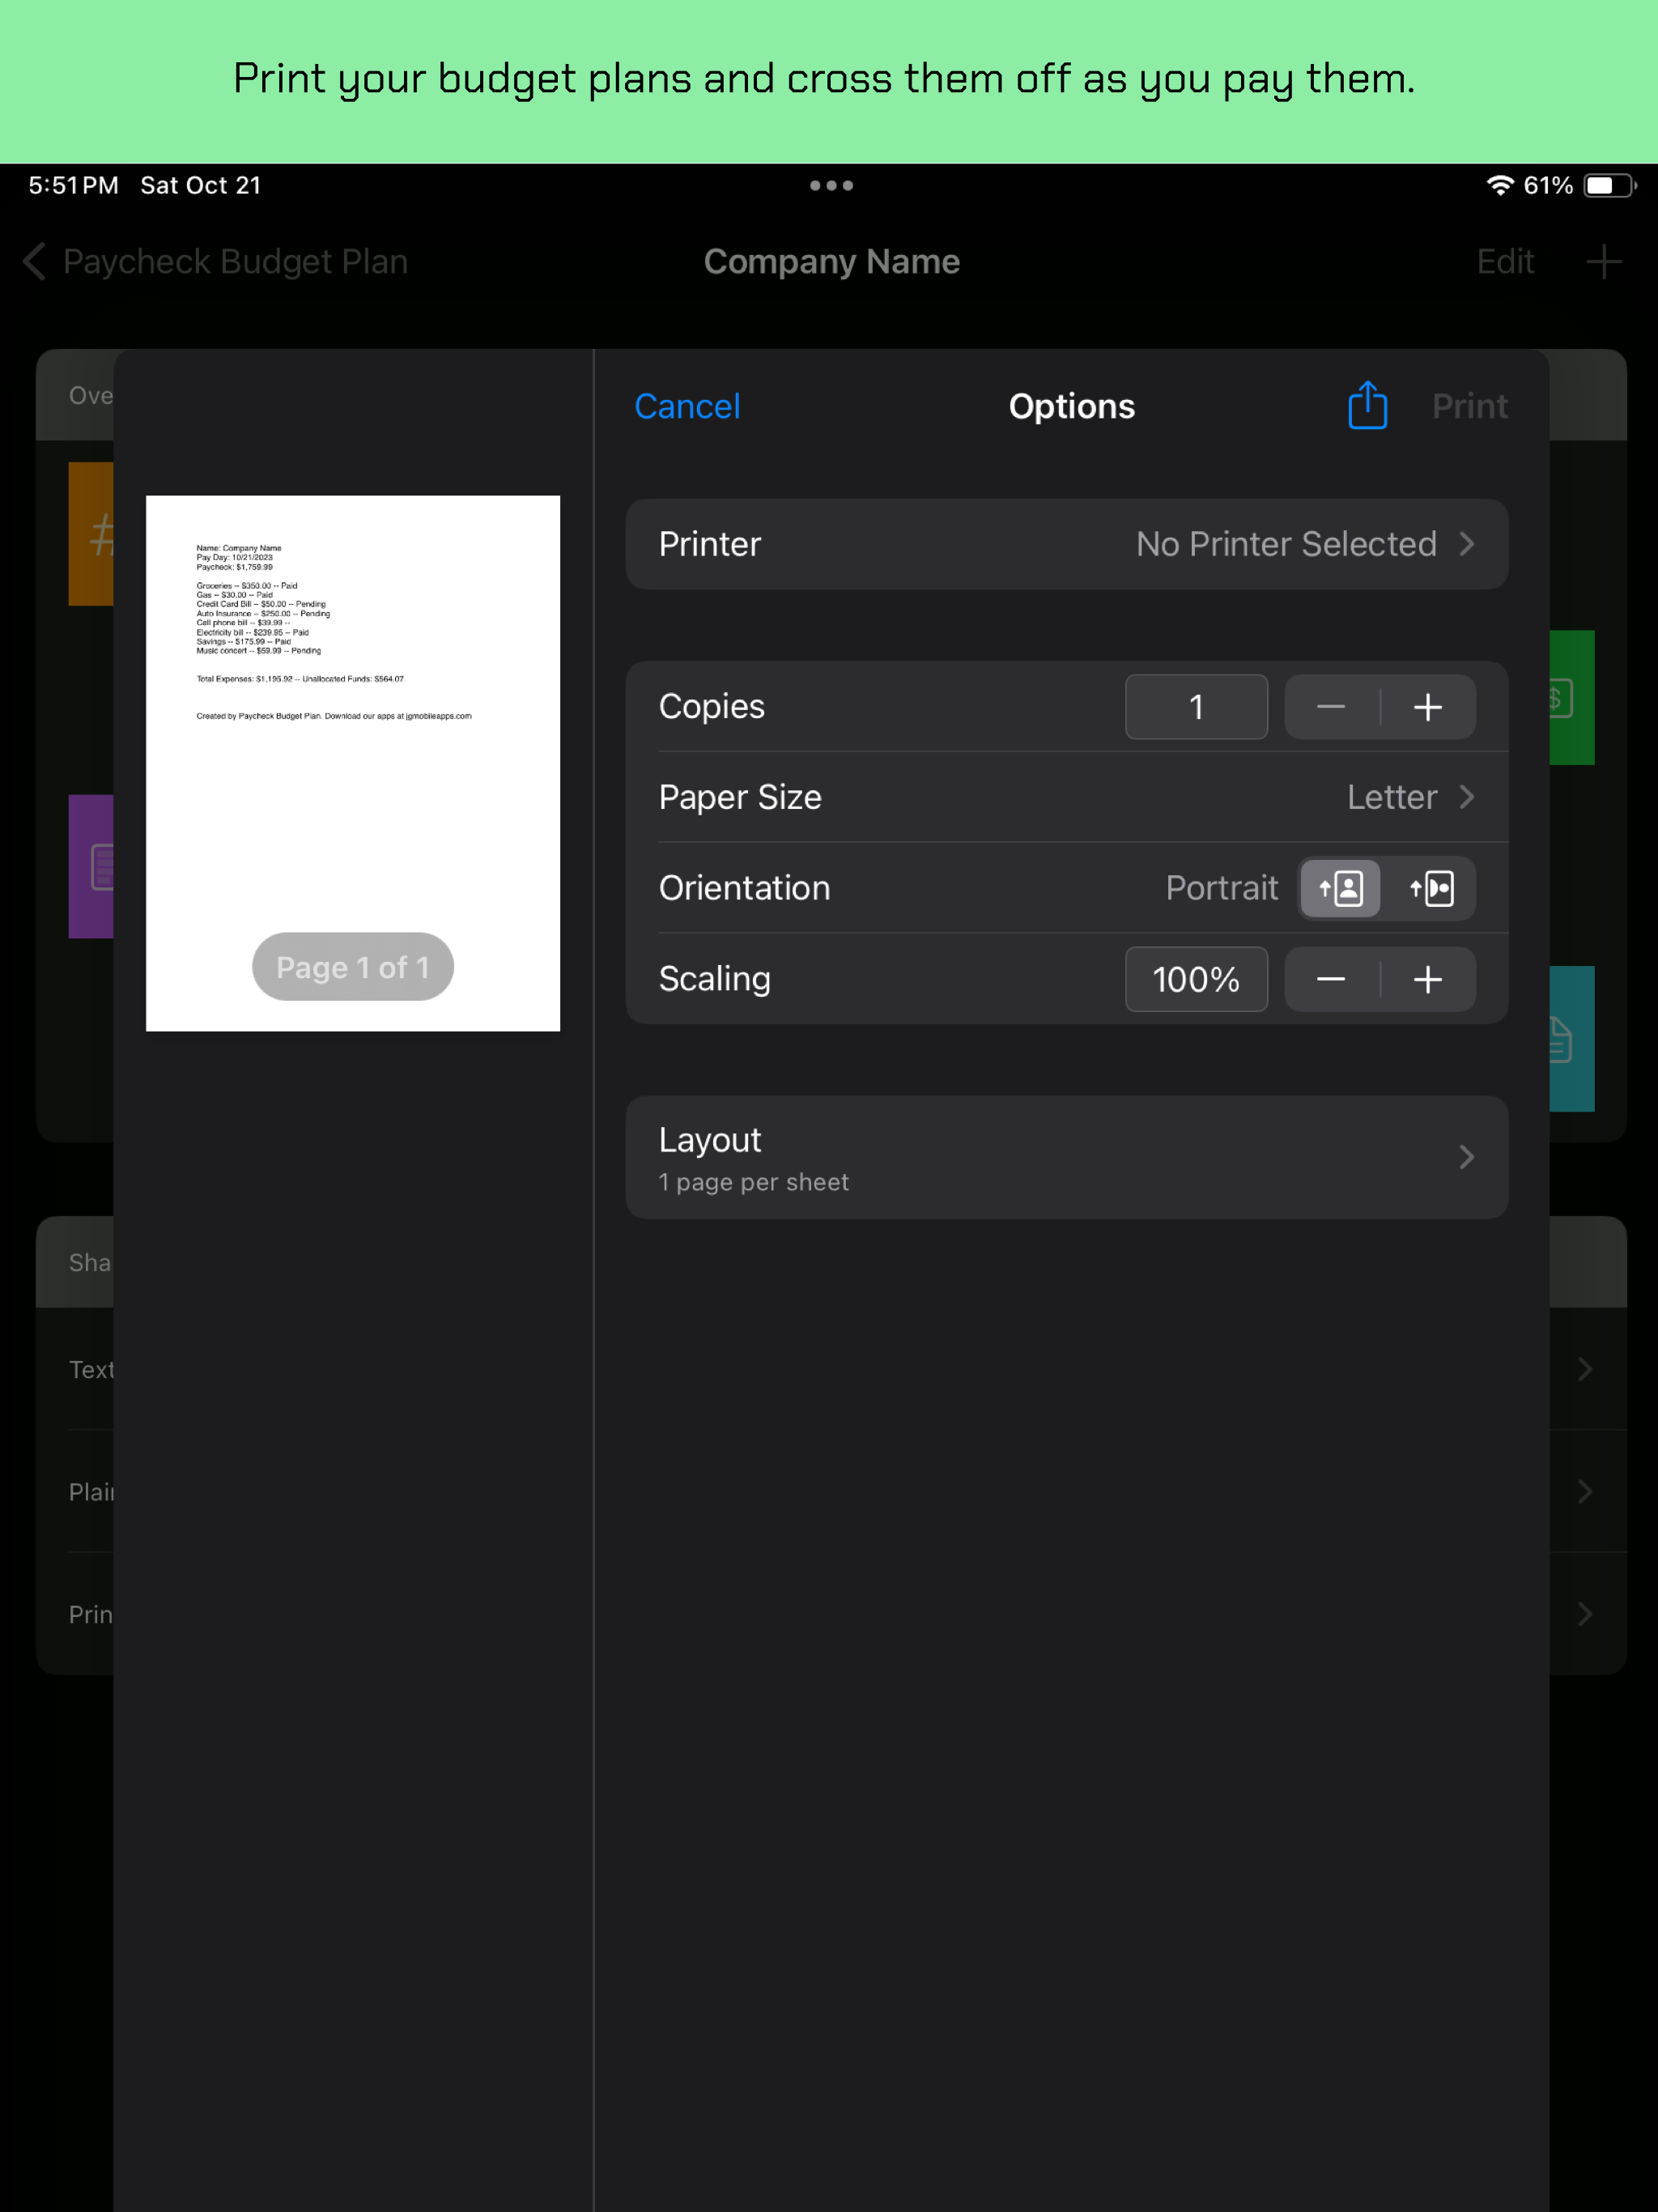Viewport: 1658px width, 2212px height.
Task: Tap the dimmed Print button
Action: [1469, 406]
